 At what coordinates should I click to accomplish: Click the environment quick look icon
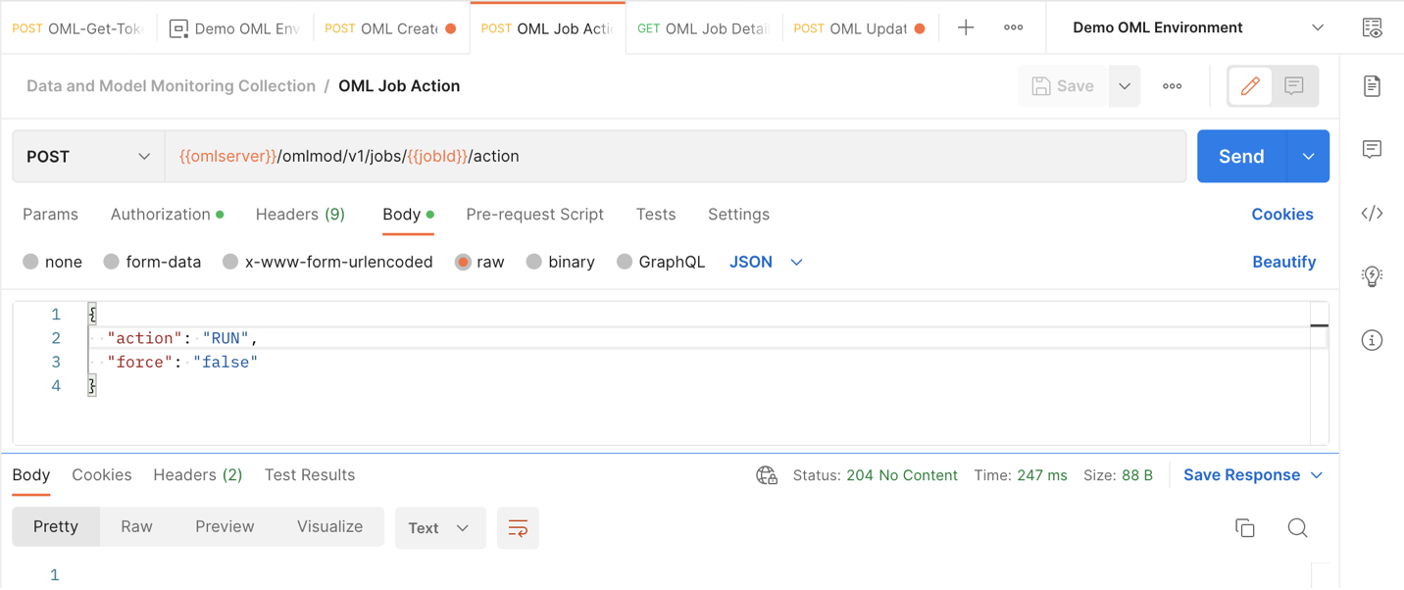pos(1372,28)
